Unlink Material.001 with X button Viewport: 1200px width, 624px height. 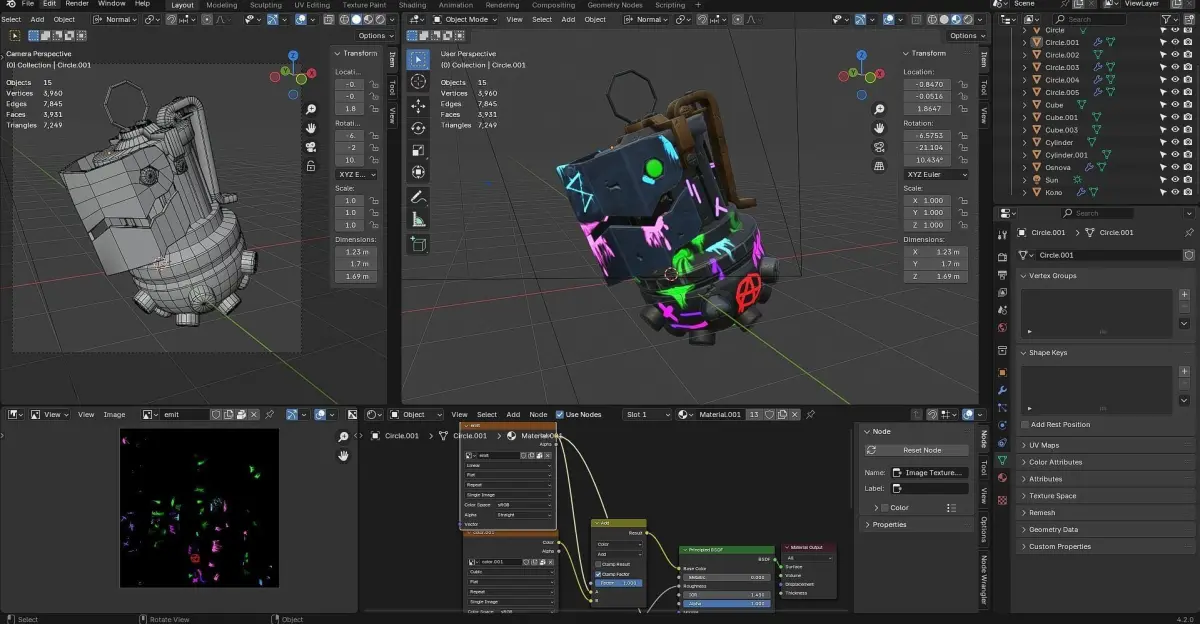(796, 414)
